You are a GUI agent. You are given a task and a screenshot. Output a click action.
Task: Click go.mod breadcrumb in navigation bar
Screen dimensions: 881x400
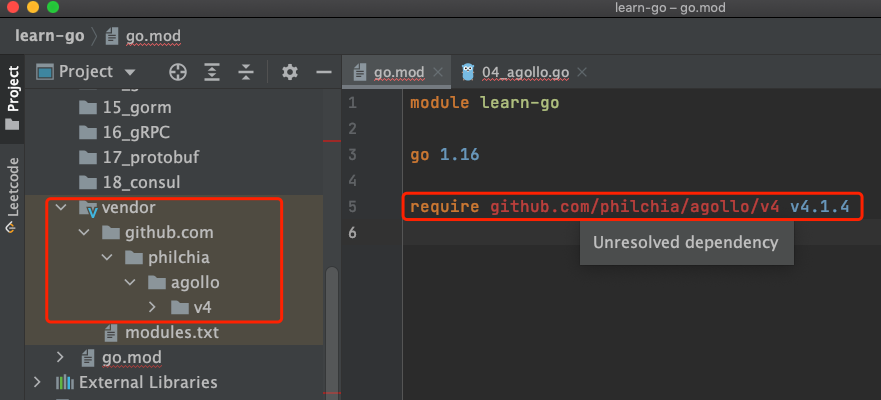pos(153,37)
